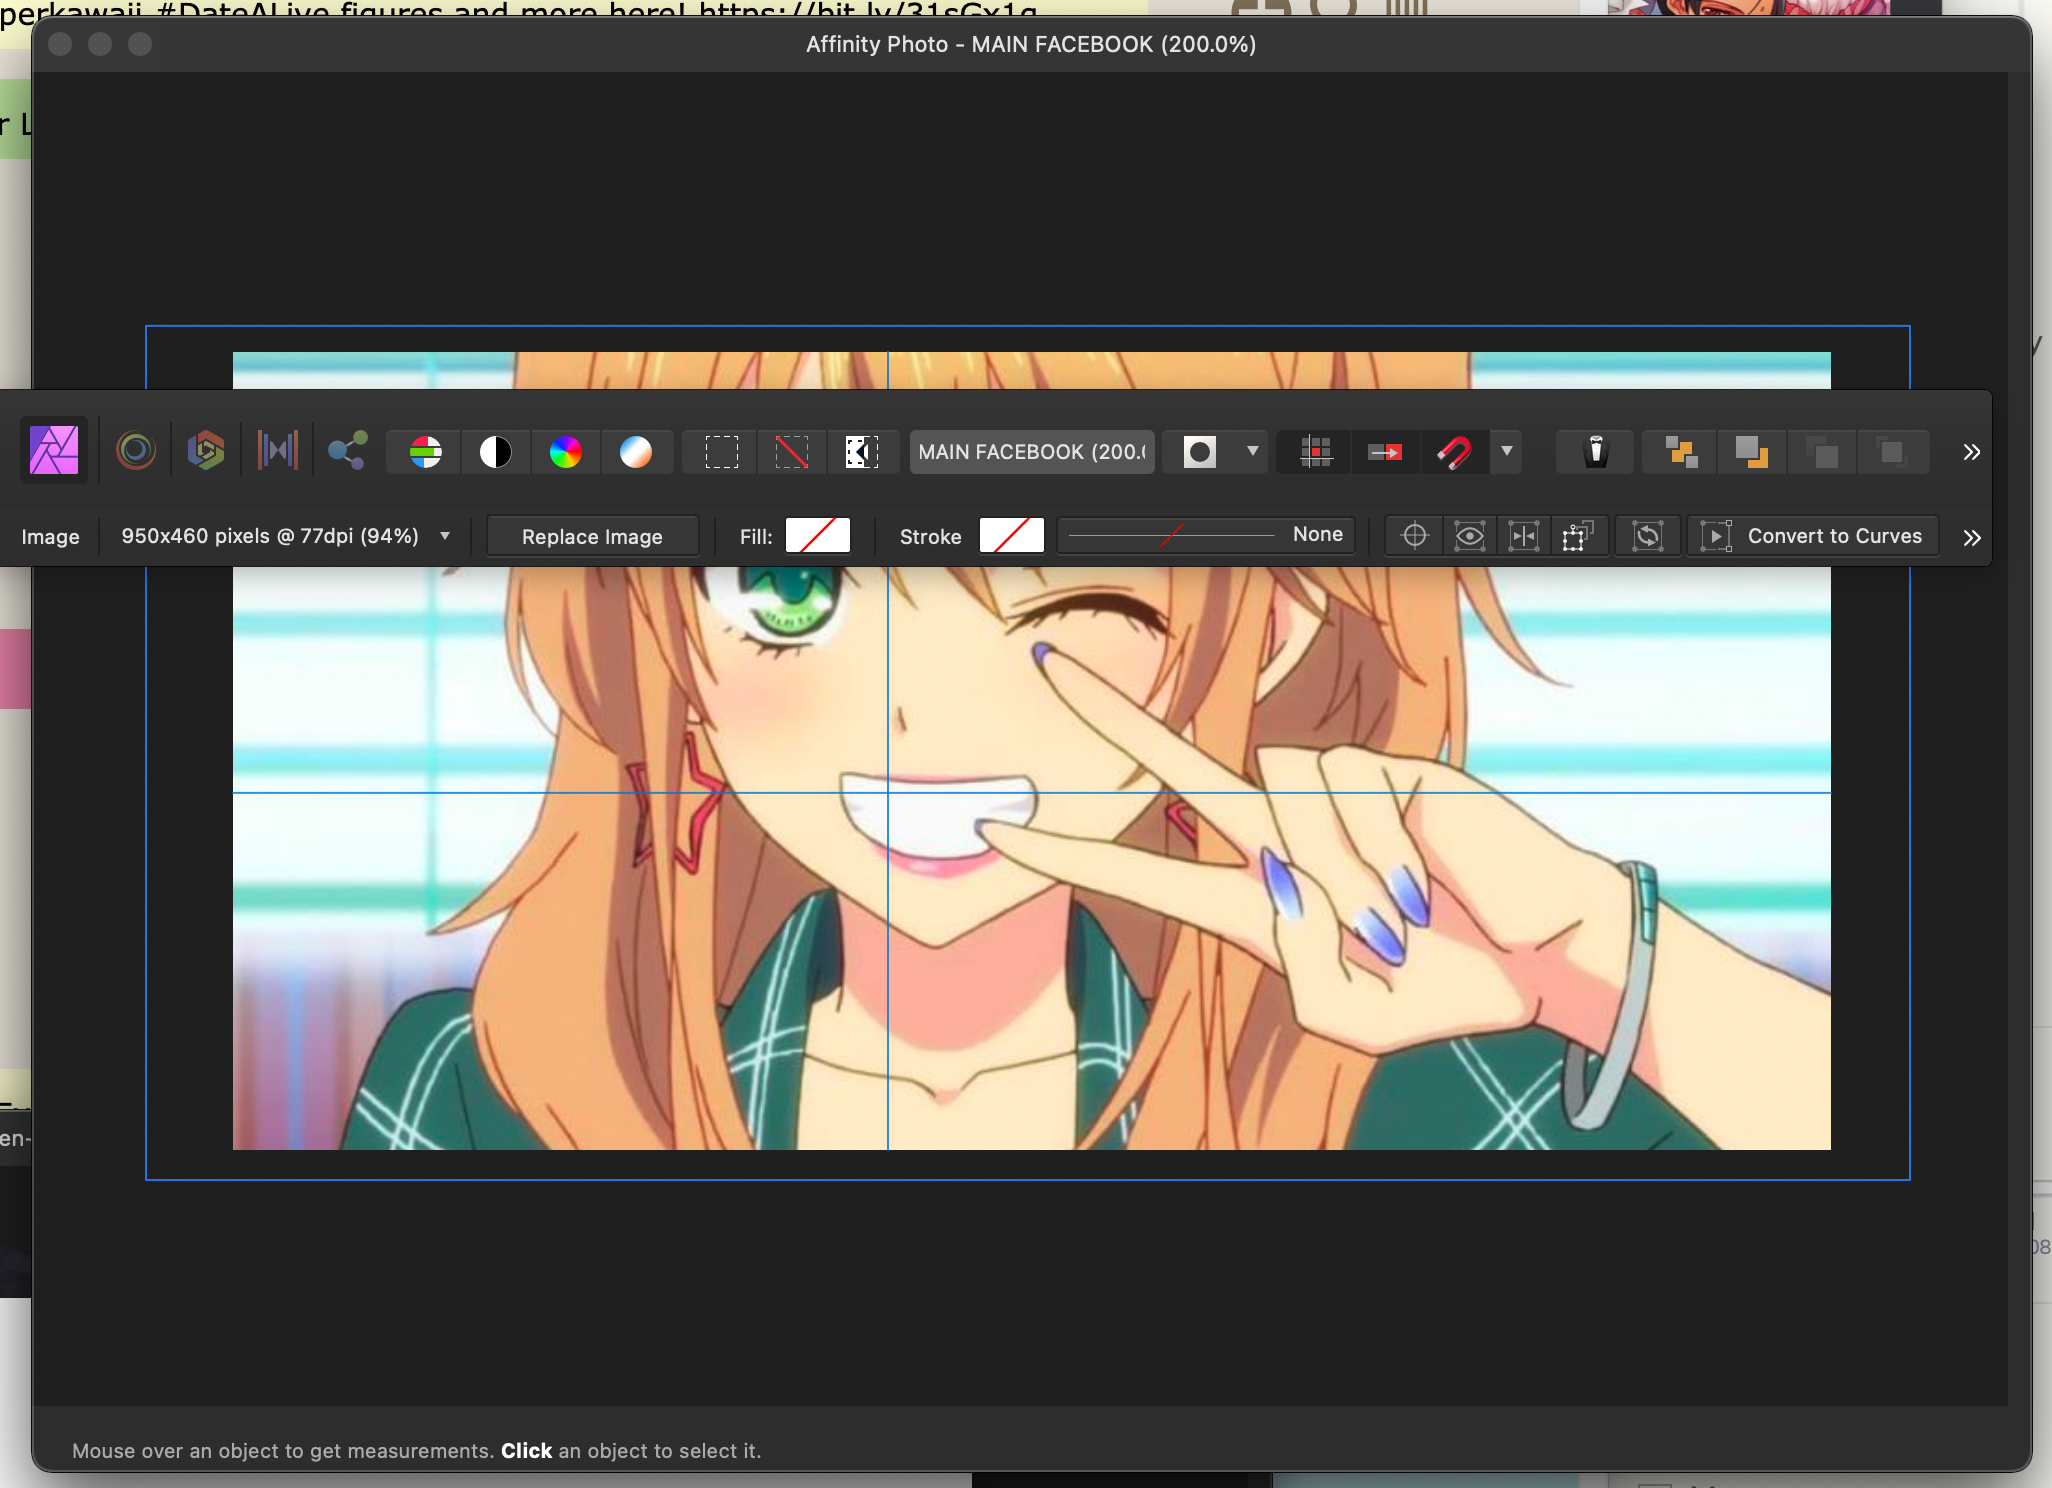Click the dimmed Move to Back icon
This screenshot has width=2052, height=1488.
(1892, 452)
